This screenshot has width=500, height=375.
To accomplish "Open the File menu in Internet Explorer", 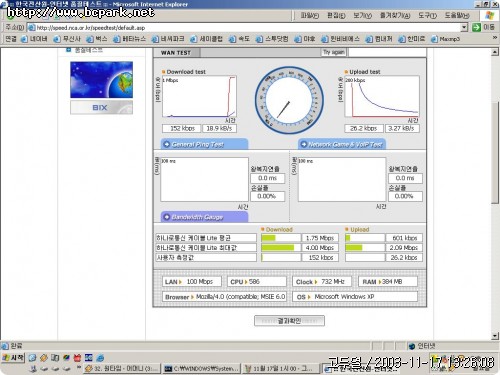I will (310, 15).
